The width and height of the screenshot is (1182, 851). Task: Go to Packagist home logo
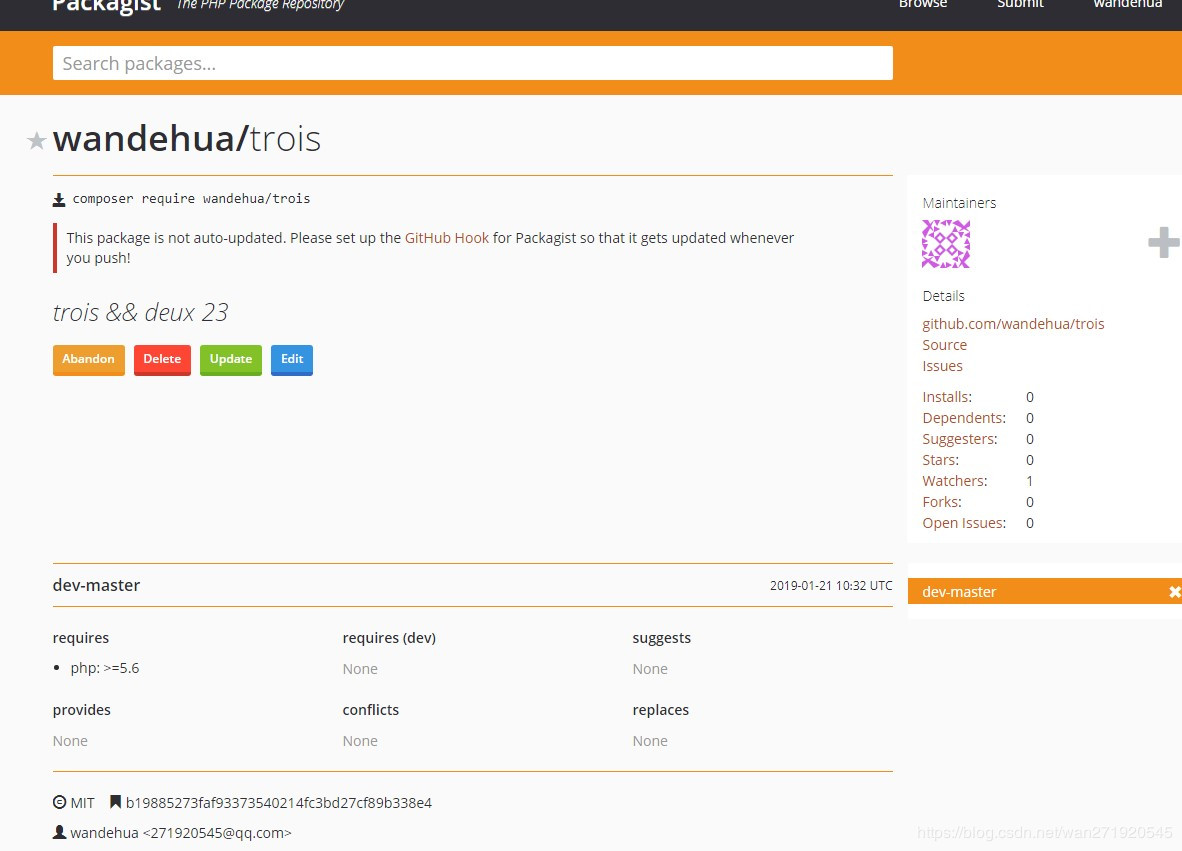click(106, 6)
